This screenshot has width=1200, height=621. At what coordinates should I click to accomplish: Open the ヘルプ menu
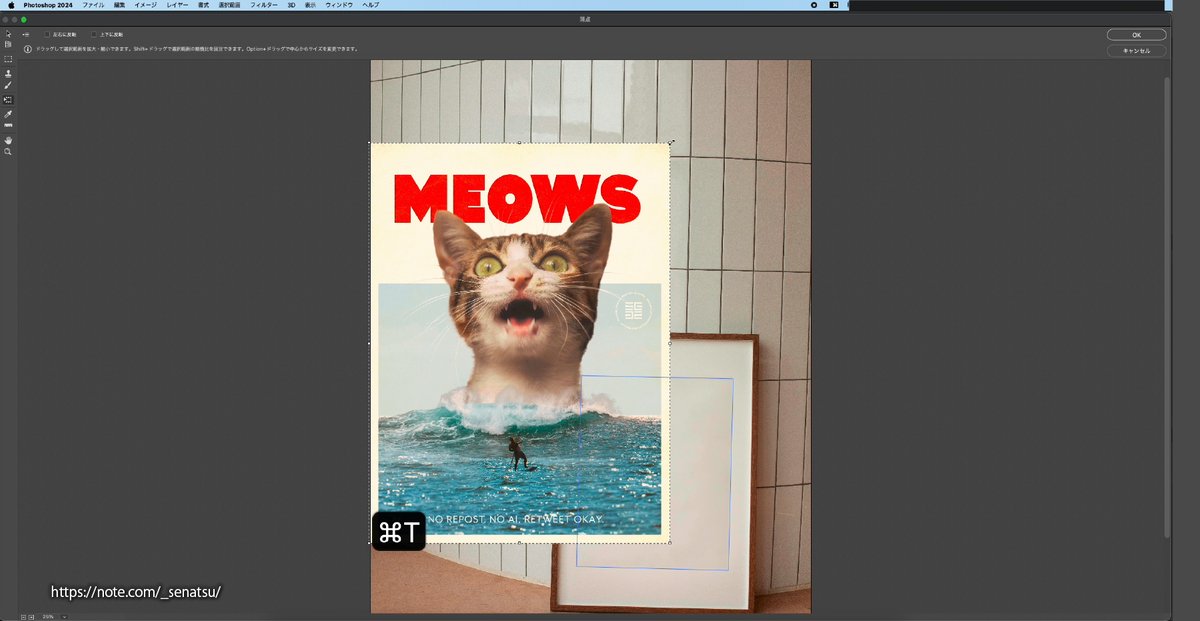click(370, 5)
